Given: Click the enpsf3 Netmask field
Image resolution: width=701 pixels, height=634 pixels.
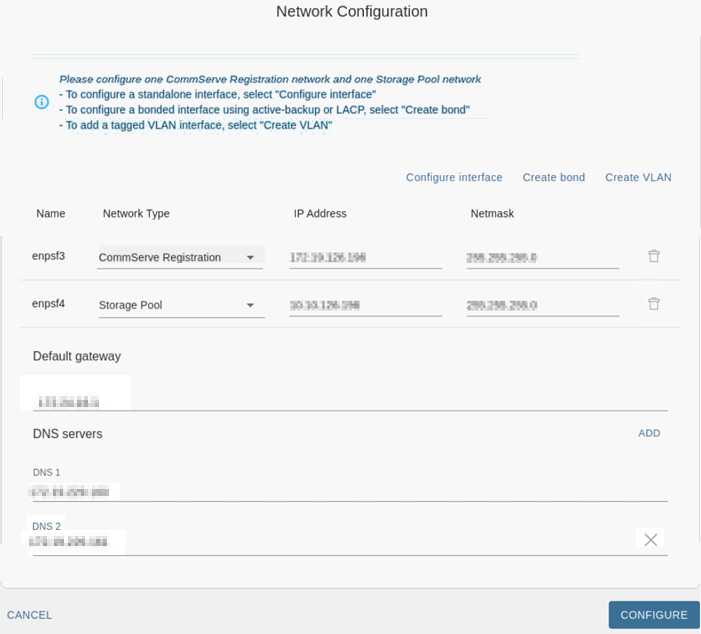Looking at the screenshot, I should 542,257.
